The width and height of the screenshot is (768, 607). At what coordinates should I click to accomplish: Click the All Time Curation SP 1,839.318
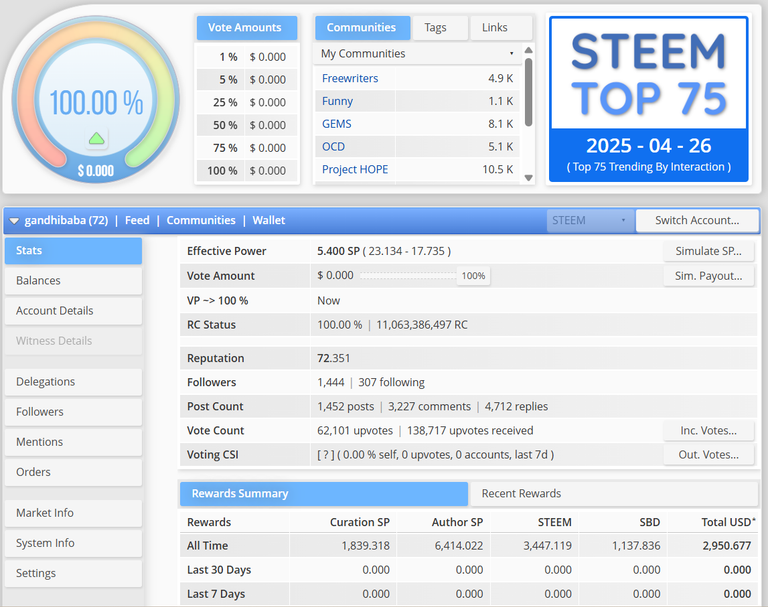click(365, 546)
